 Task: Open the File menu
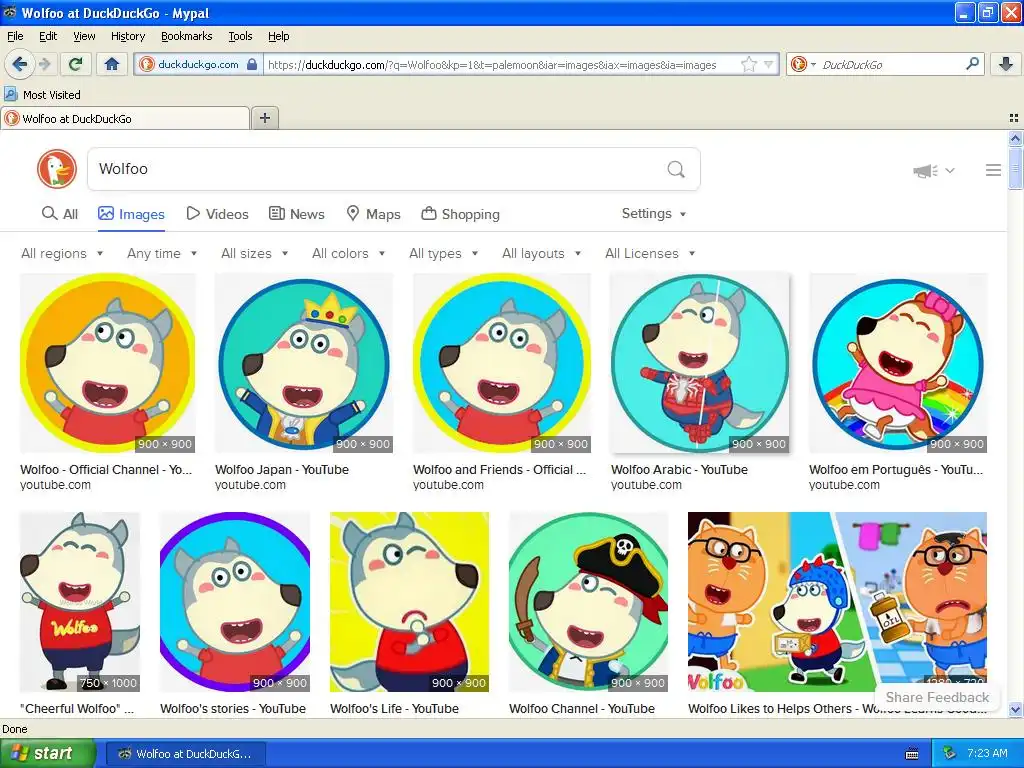click(15, 36)
